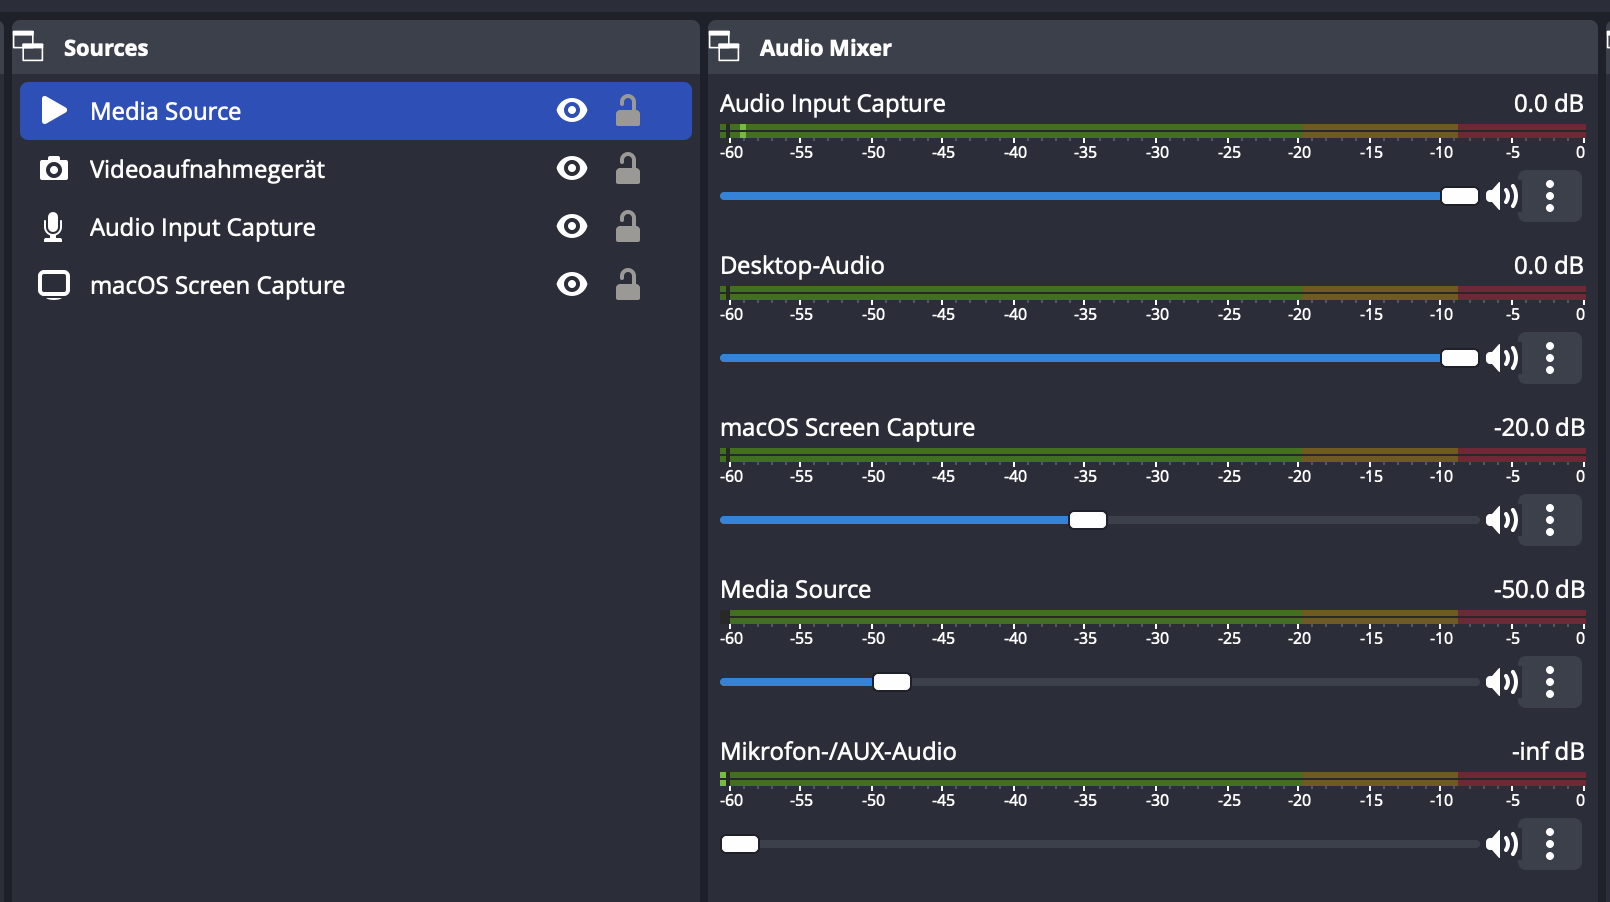1610x902 pixels.
Task: Lock the Videoaufnahmegerät source
Action: pos(628,168)
